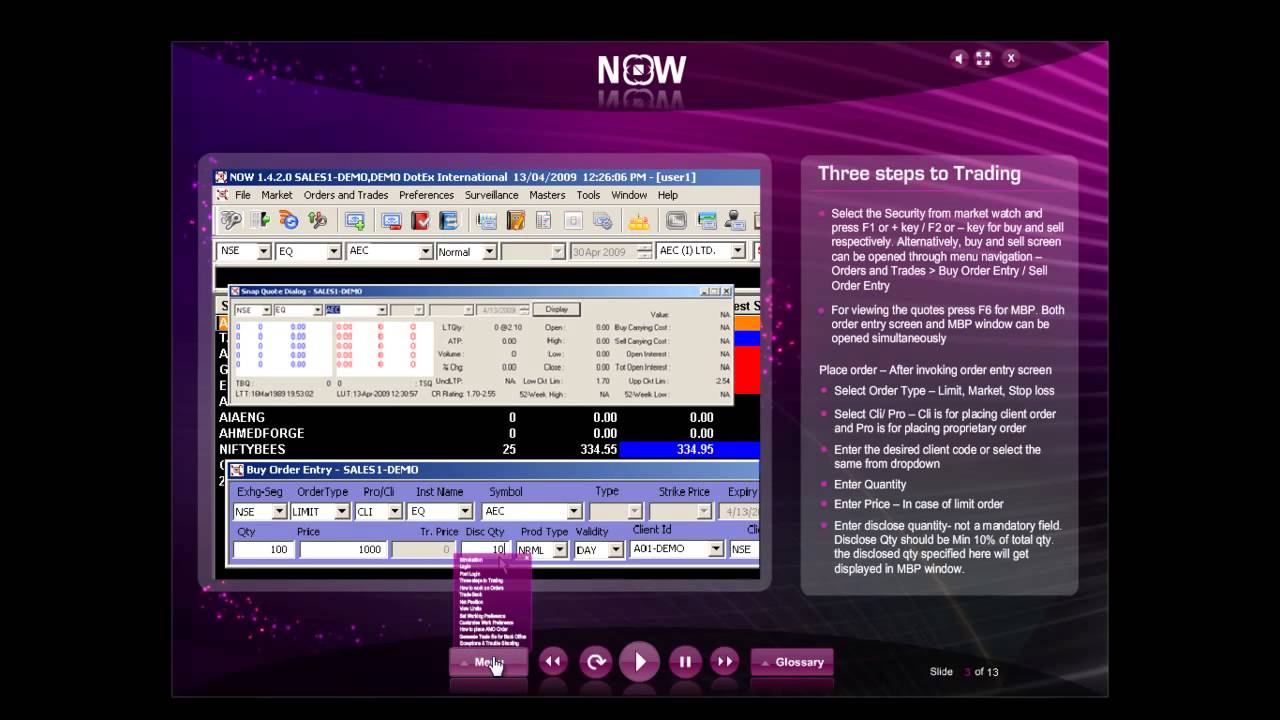Mute the presentation with the speaker icon
This screenshot has height=720, width=1280.
coord(959,59)
